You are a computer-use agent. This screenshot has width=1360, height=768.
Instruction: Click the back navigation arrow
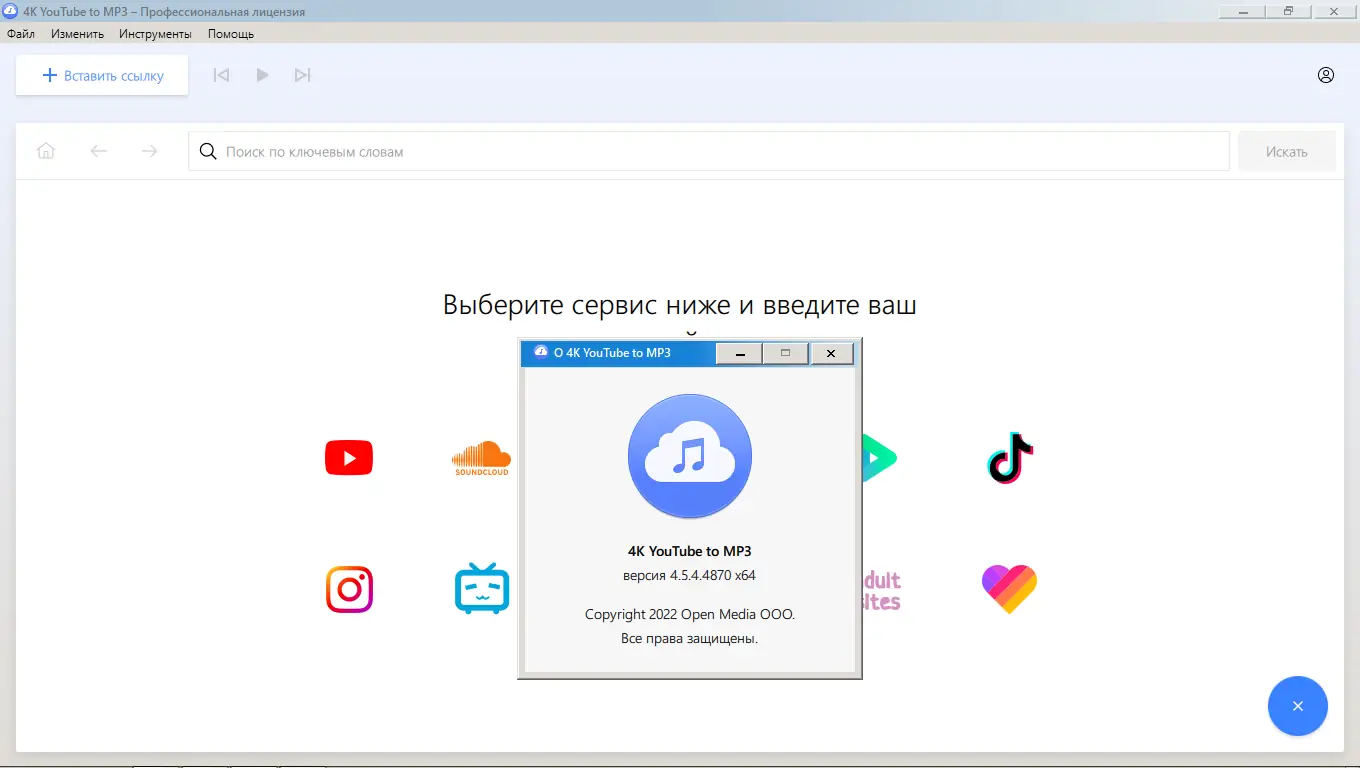click(x=98, y=150)
